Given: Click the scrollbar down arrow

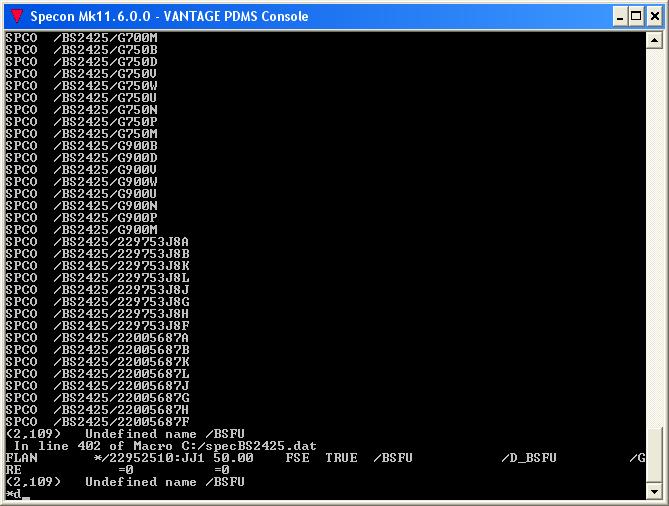Looking at the screenshot, I should [654, 491].
